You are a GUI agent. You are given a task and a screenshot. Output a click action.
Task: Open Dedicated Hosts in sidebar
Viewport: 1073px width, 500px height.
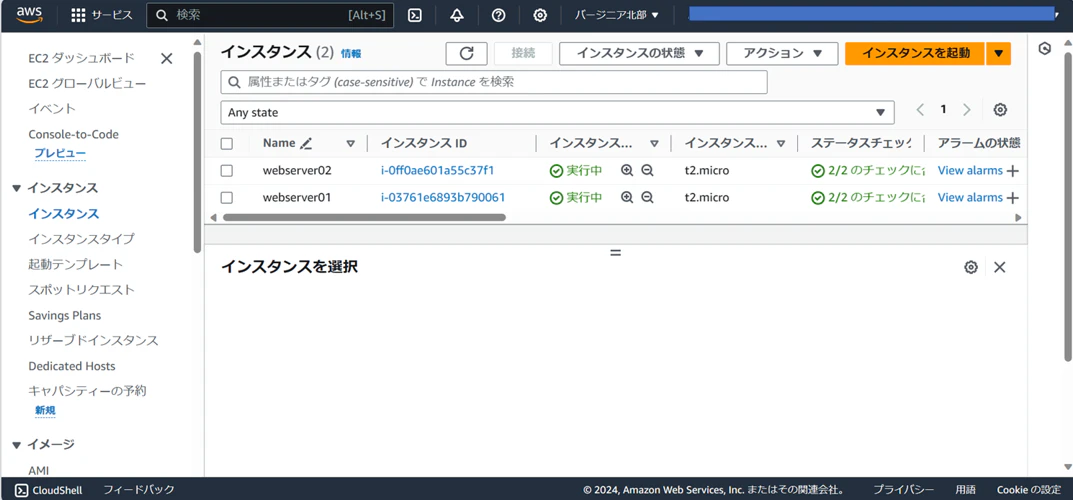(72, 366)
